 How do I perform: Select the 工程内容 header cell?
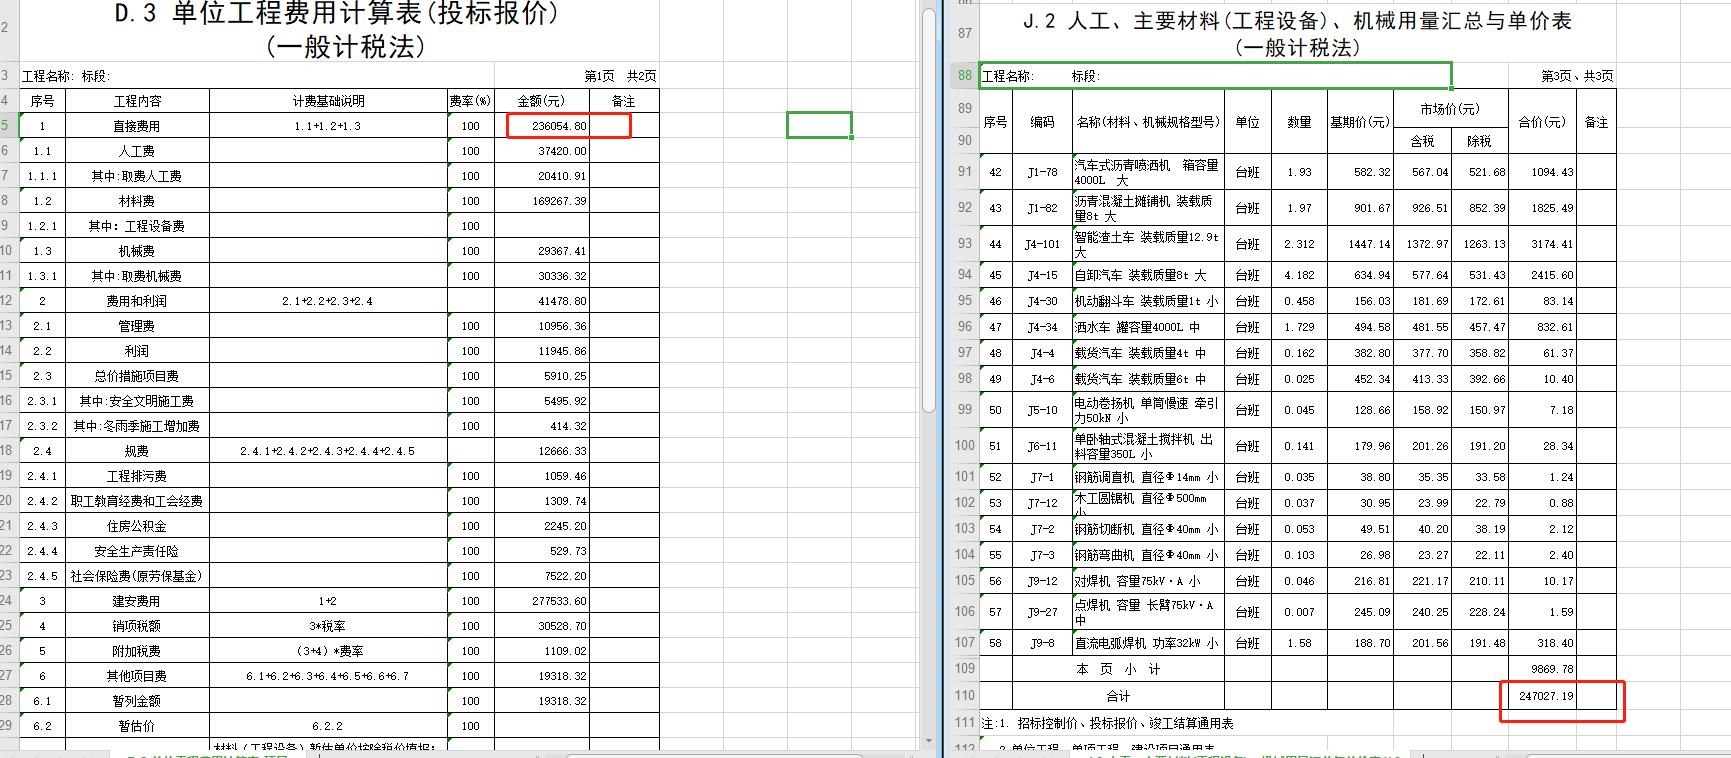click(x=137, y=101)
